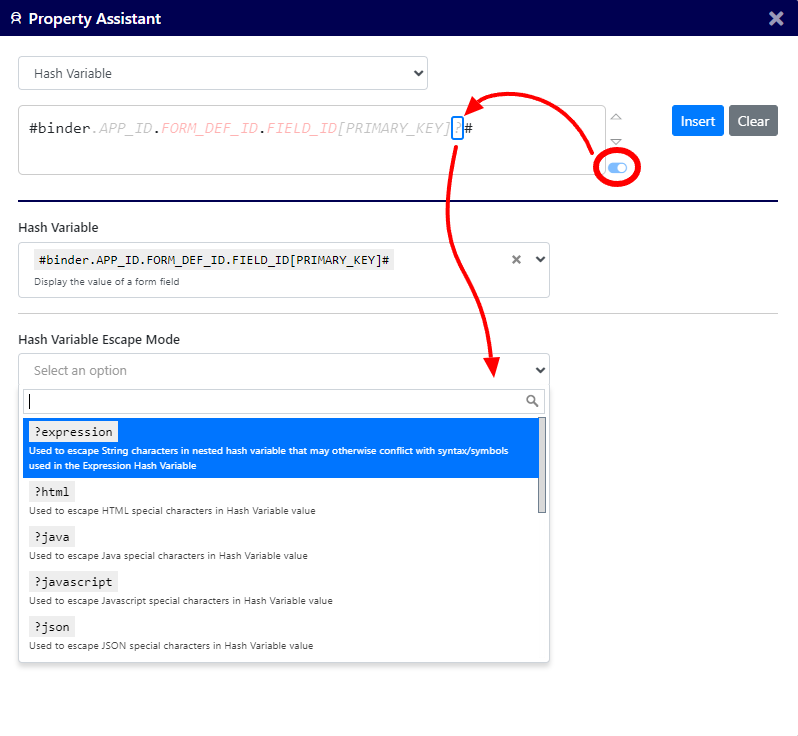798x736 pixels.
Task: Click the FIELD_ID placeholder in the editor
Action: (302, 128)
